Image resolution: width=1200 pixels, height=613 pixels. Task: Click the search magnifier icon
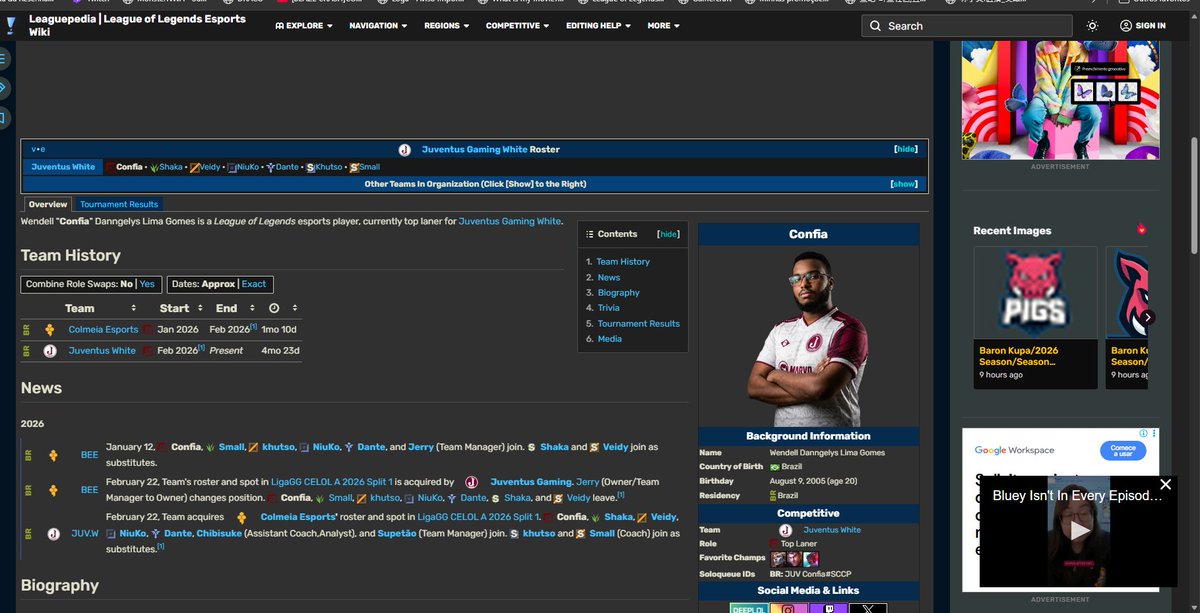[x=876, y=26]
